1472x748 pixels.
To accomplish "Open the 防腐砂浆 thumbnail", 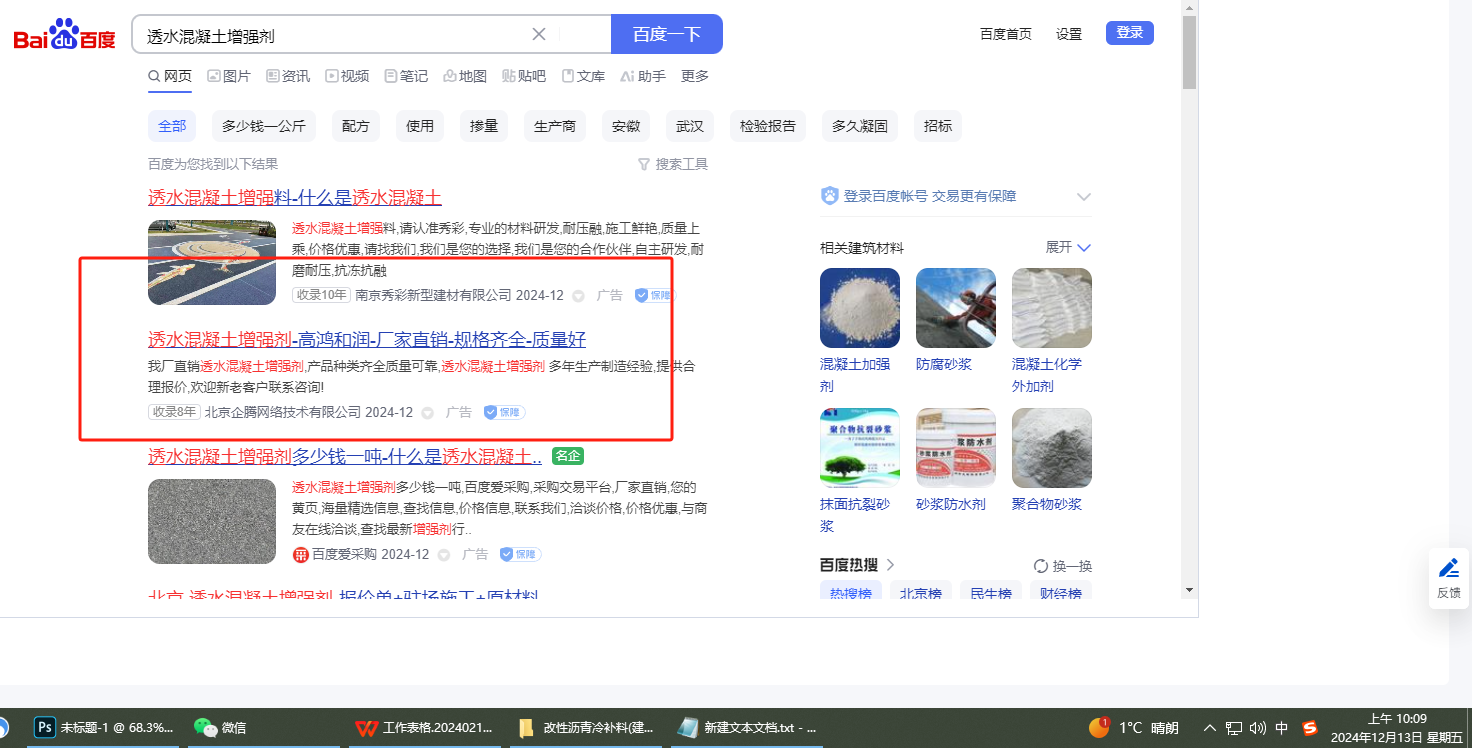I will coord(956,308).
